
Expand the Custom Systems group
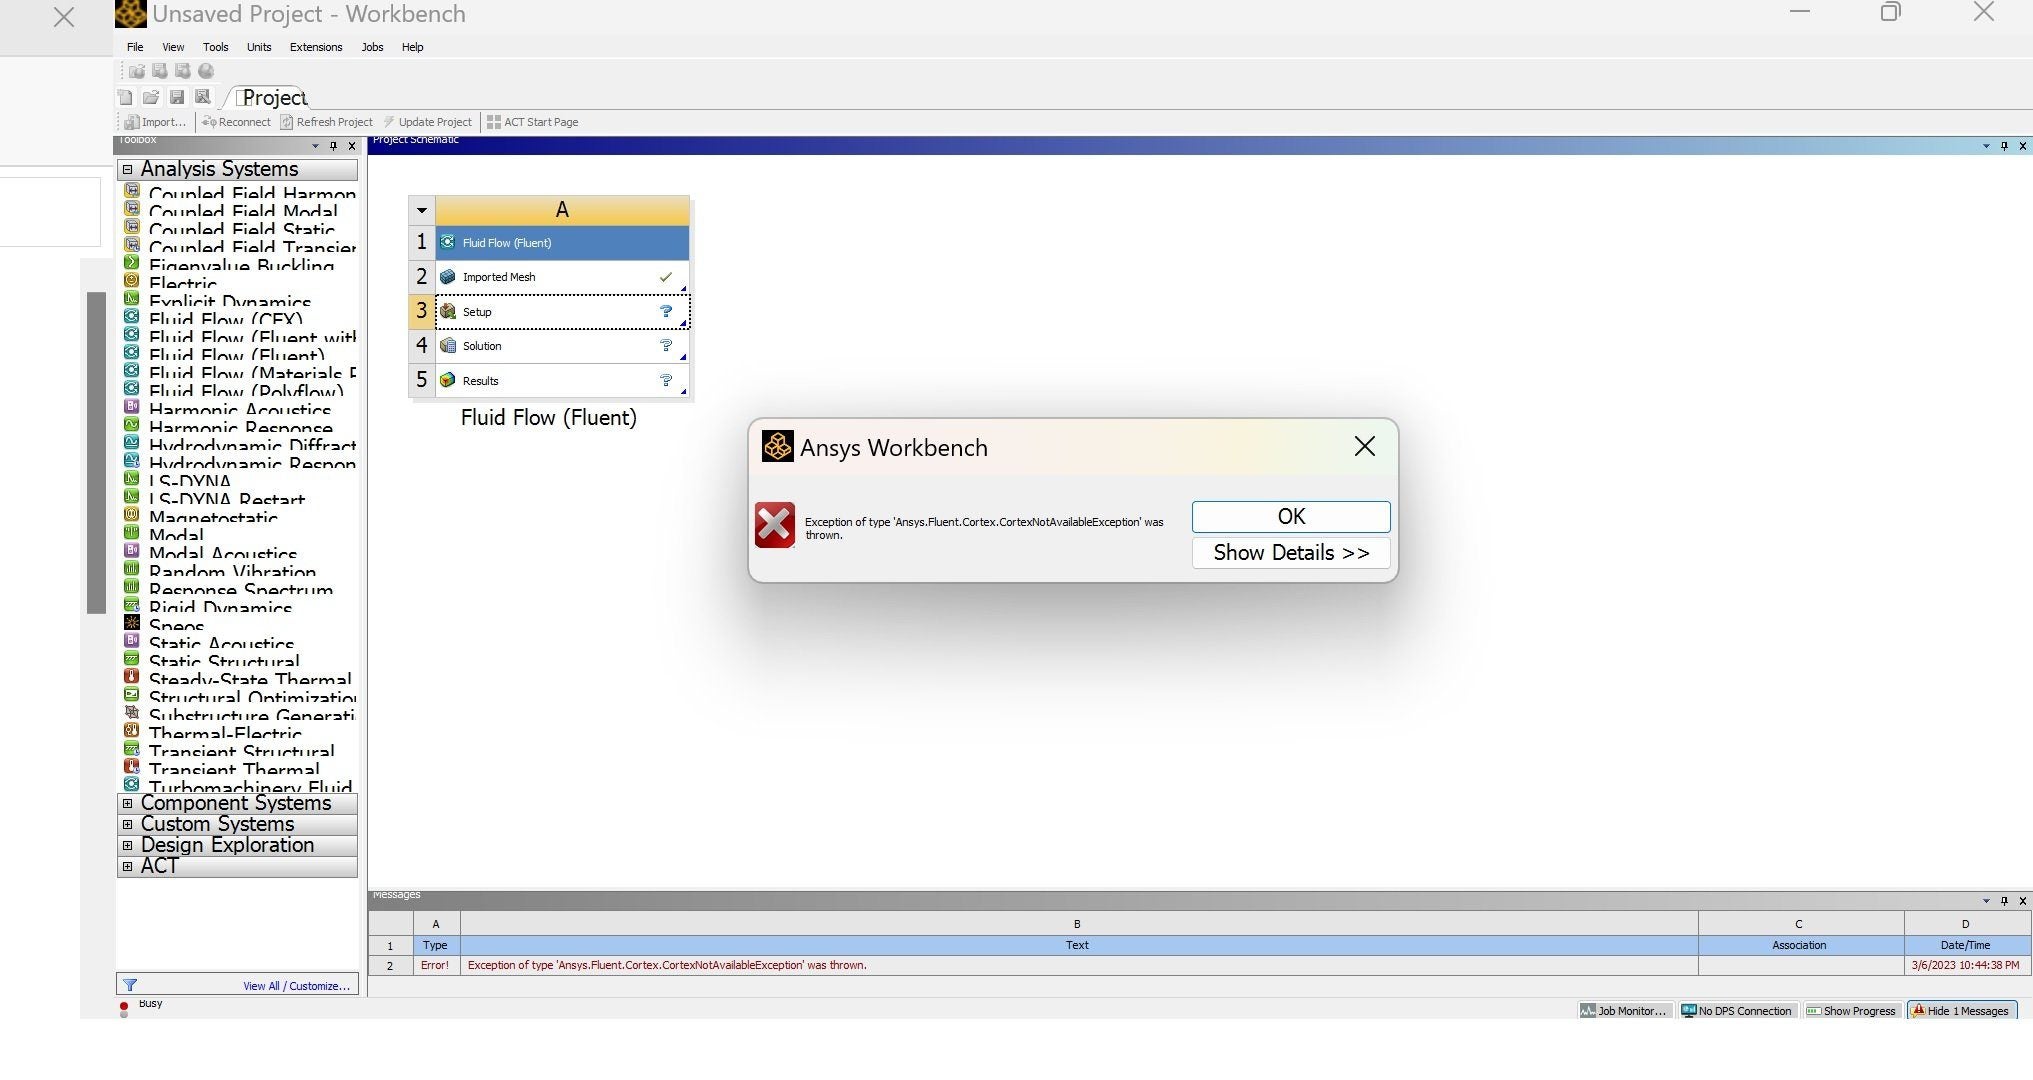pyautogui.click(x=127, y=824)
